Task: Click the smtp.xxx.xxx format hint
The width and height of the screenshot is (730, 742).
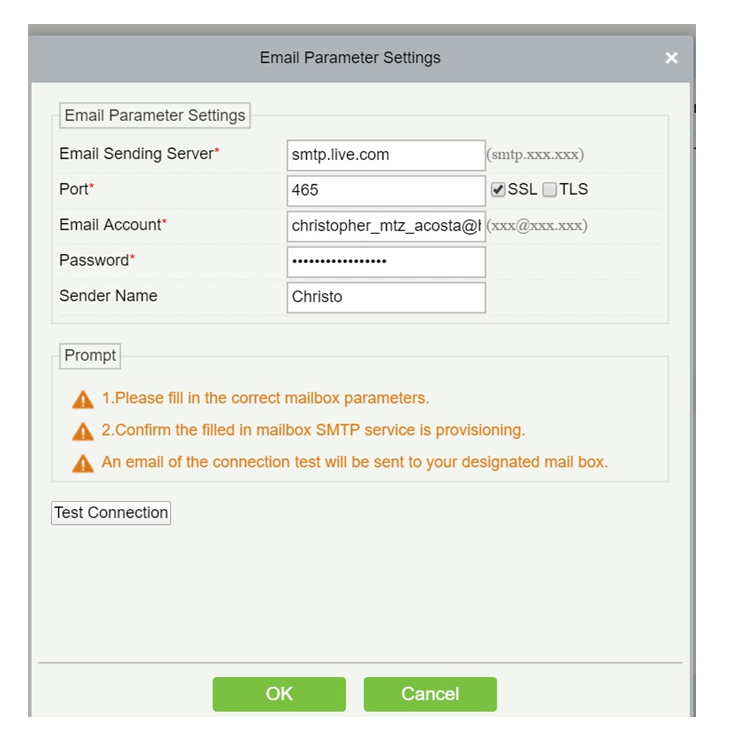Action: point(535,155)
